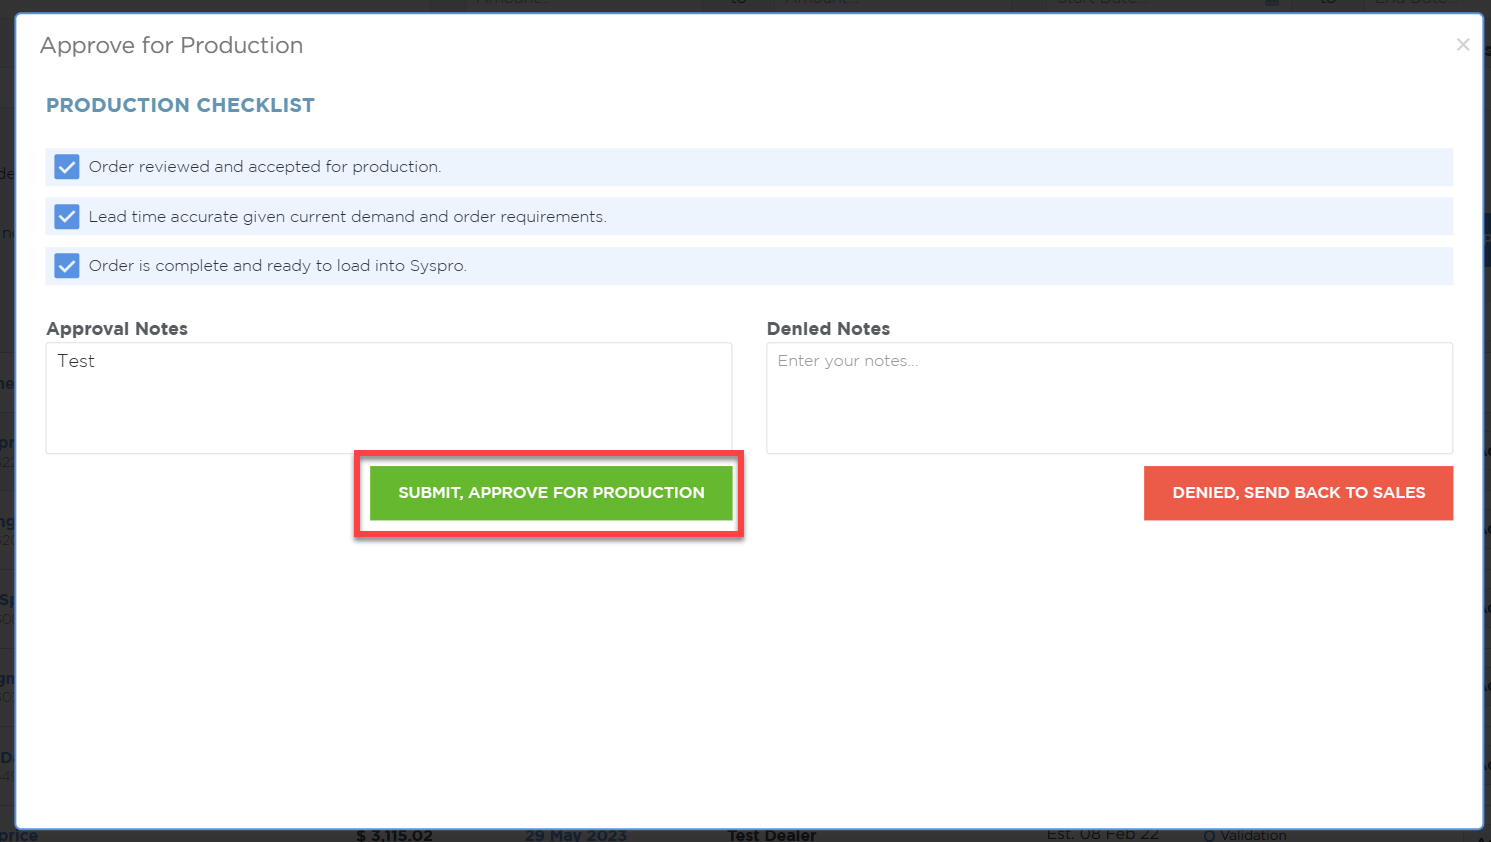Submit and approve order for production
This screenshot has width=1491, height=842.
[551, 493]
